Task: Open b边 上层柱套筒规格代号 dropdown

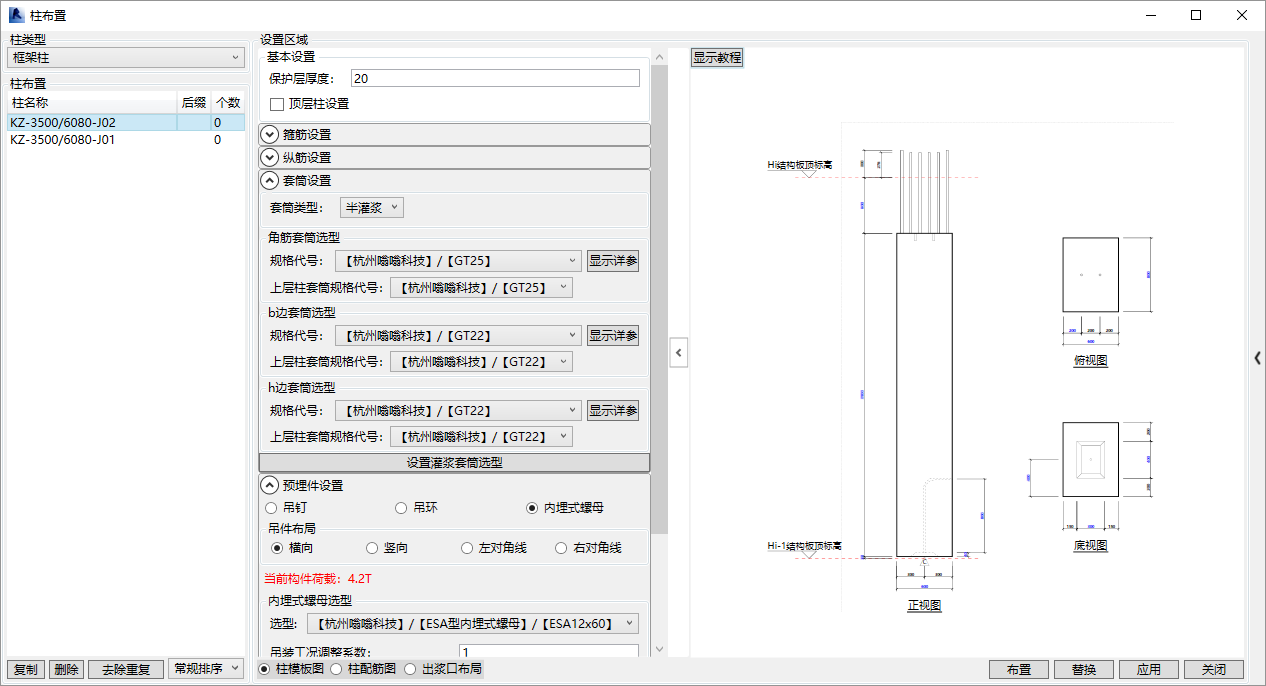Action: coord(481,362)
